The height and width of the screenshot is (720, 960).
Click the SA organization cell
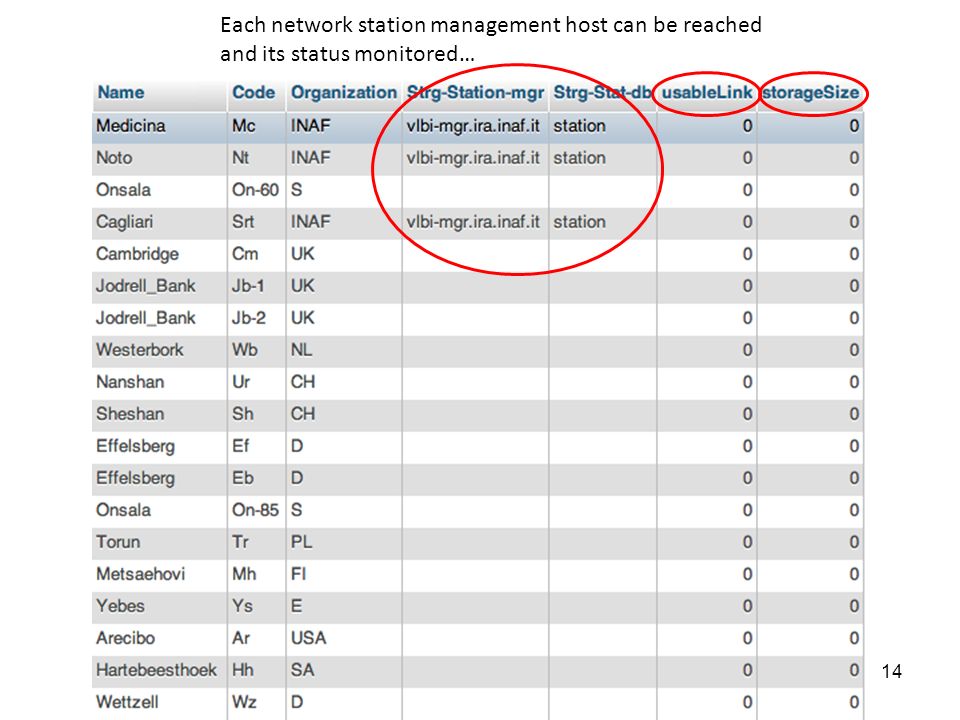coord(302,670)
